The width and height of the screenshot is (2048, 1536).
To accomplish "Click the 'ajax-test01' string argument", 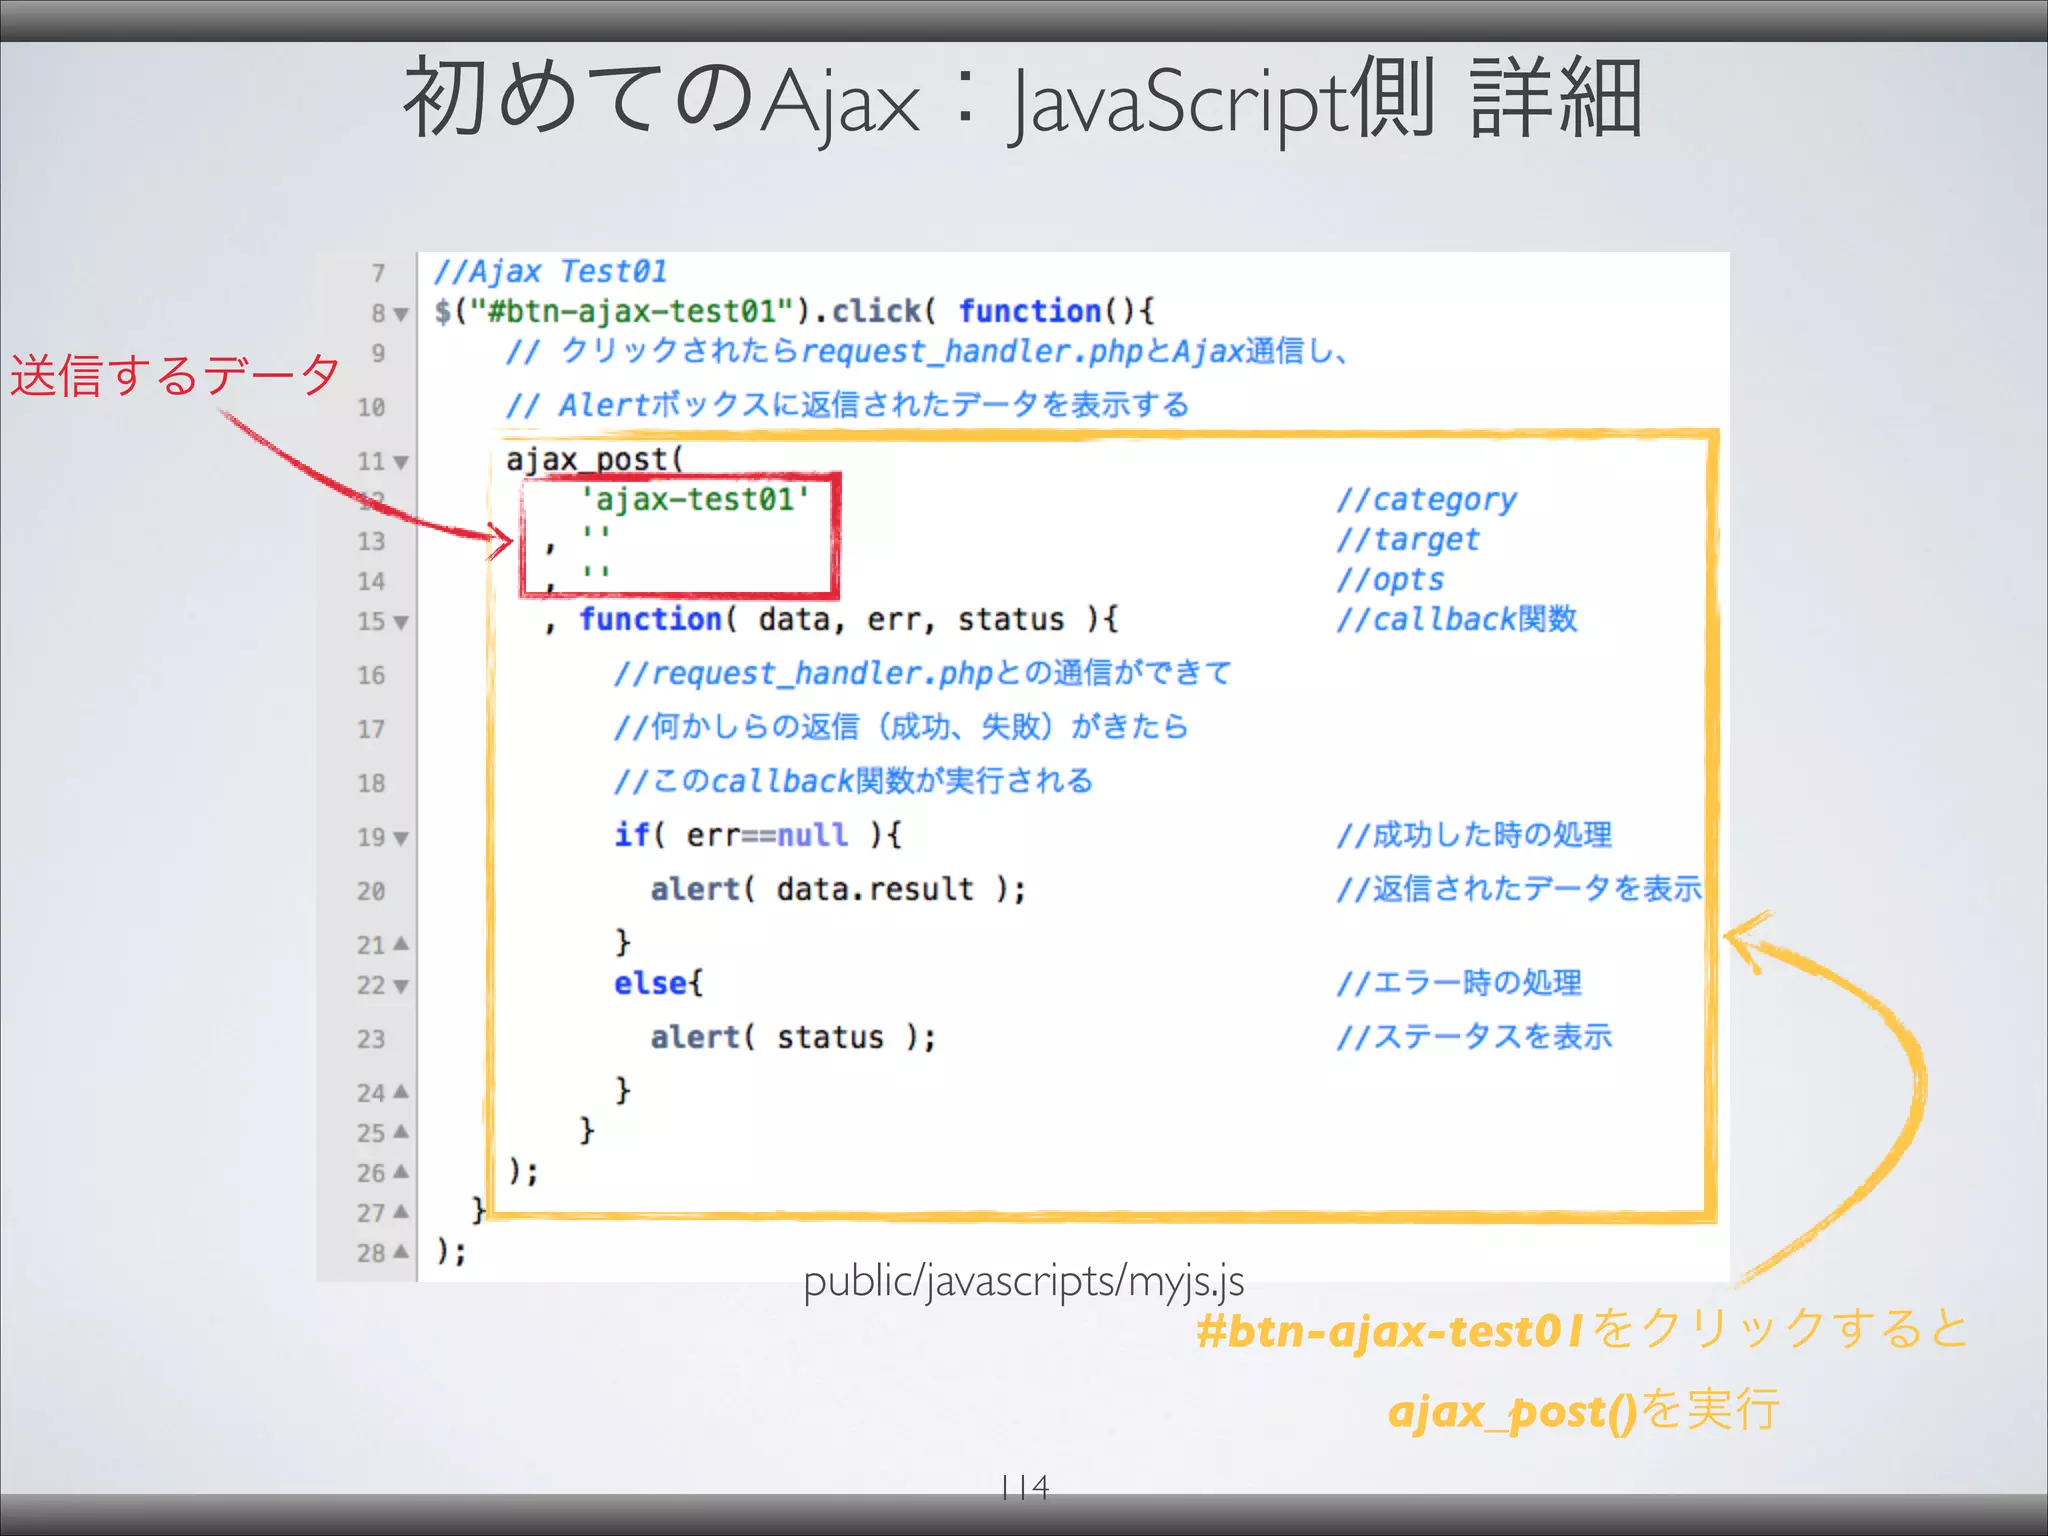I will (695, 499).
